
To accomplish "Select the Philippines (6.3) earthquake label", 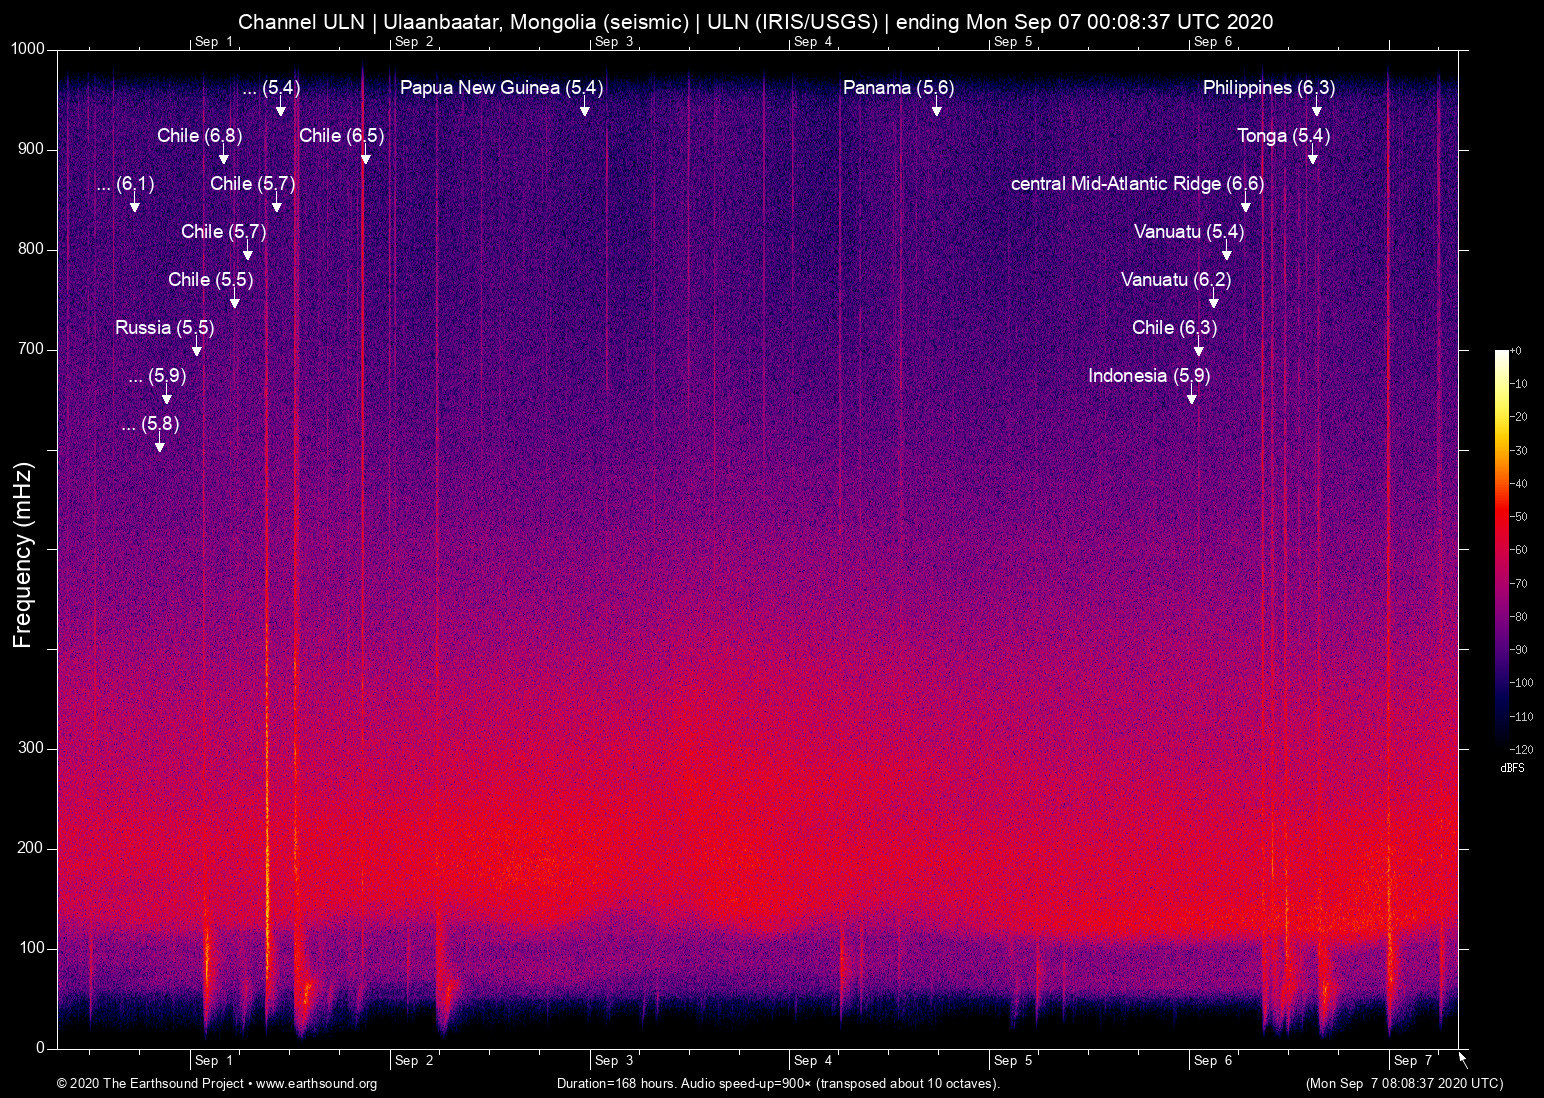I will pyautogui.click(x=1268, y=88).
